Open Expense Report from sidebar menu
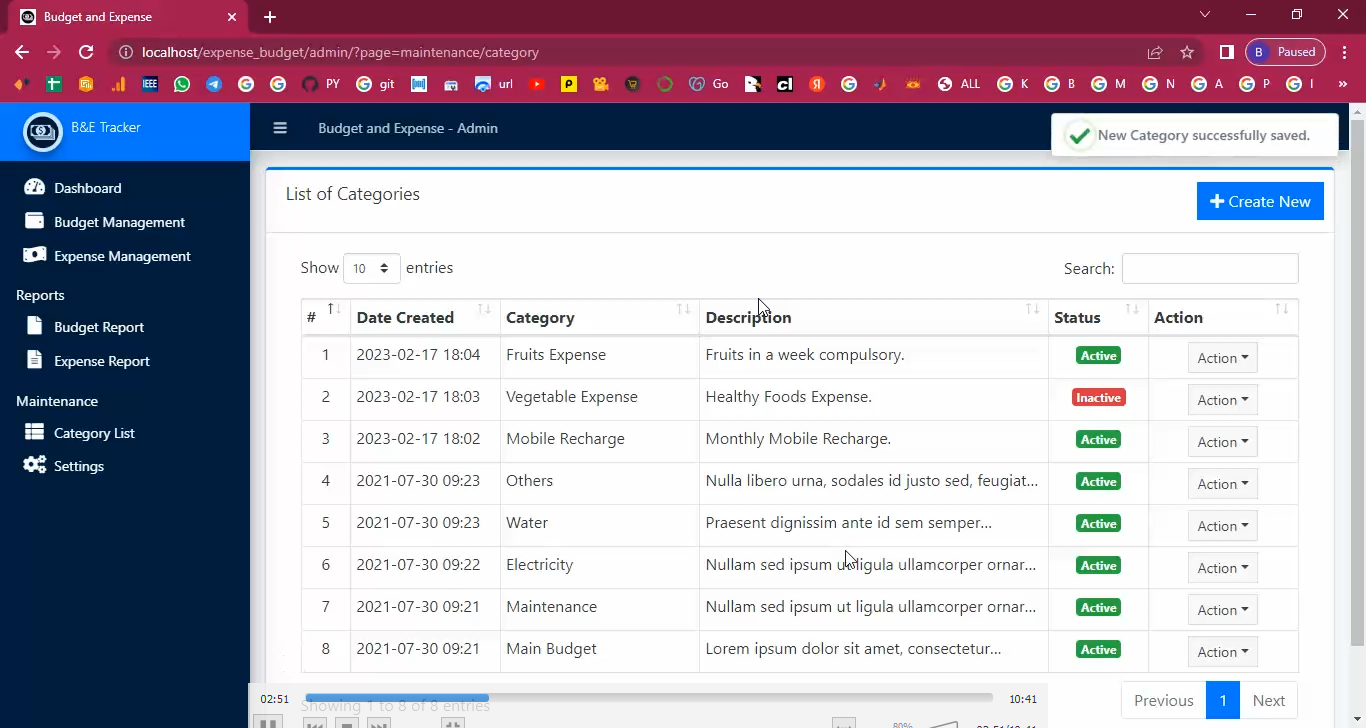The image size is (1366, 728). click(101, 361)
